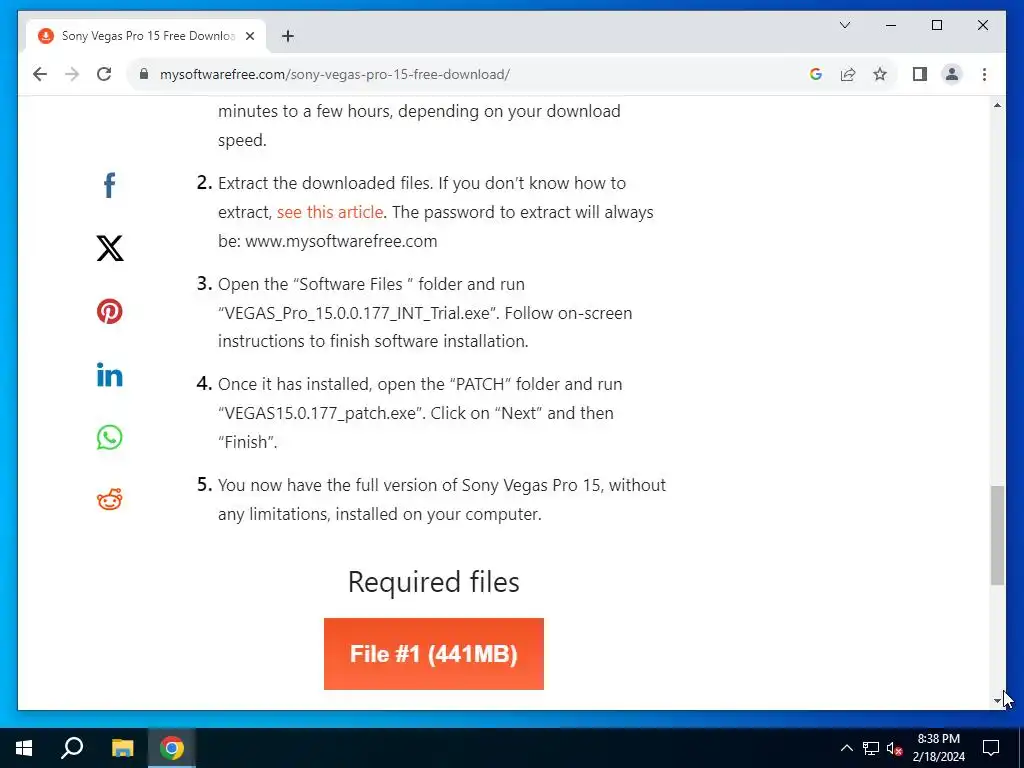1024x768 pixels.
Task: Click the share page icon
Action: [x=848, y=74]
